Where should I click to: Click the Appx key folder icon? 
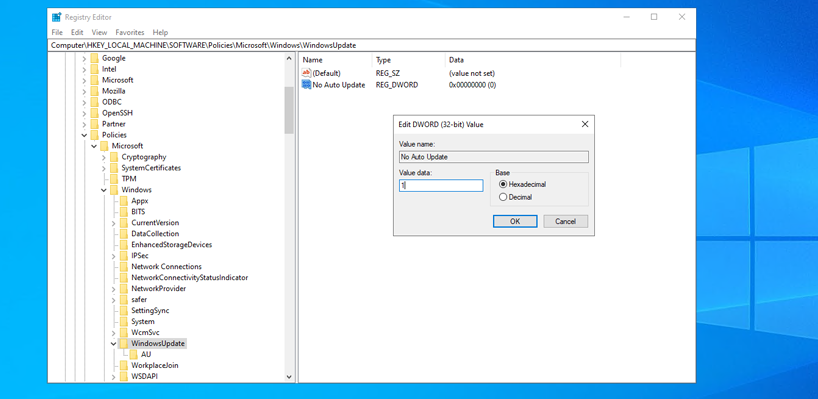tap(124, 201)
